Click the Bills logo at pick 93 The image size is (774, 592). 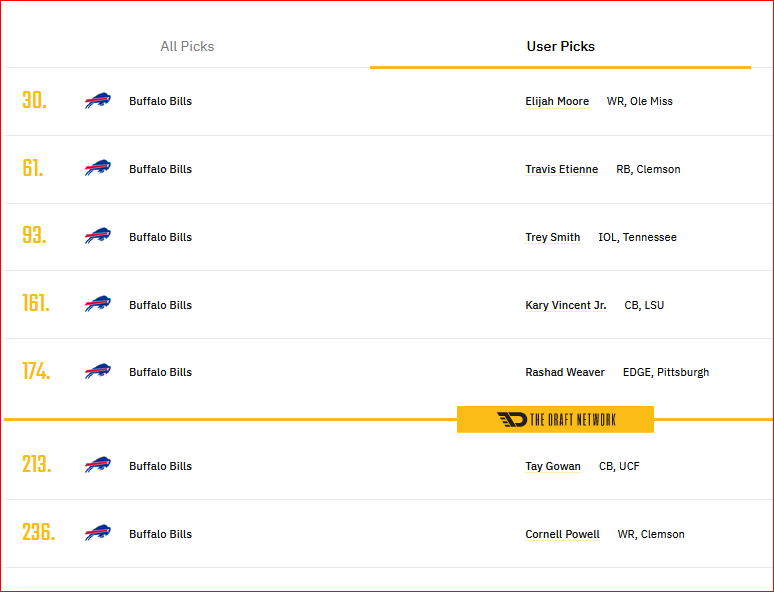(x=98, y=237)
